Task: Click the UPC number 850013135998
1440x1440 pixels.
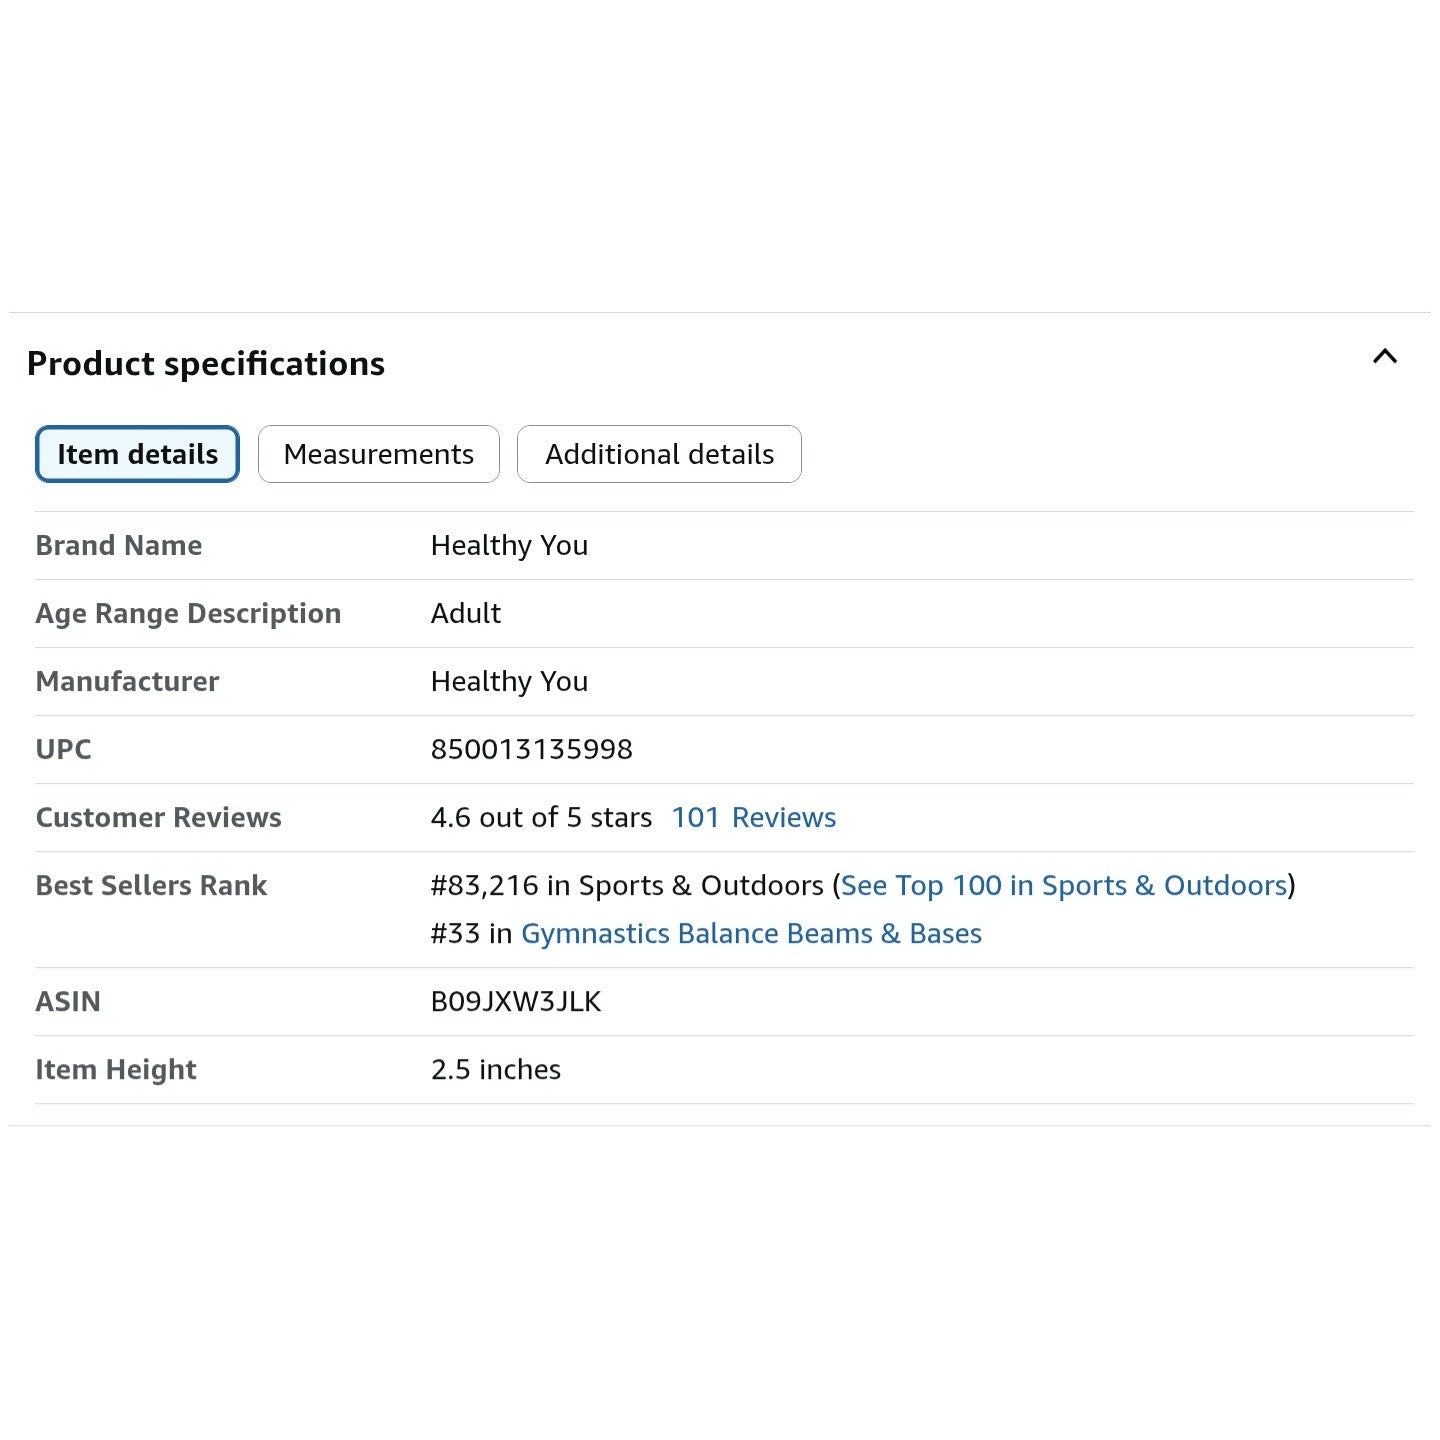Action: pos(532,749)
